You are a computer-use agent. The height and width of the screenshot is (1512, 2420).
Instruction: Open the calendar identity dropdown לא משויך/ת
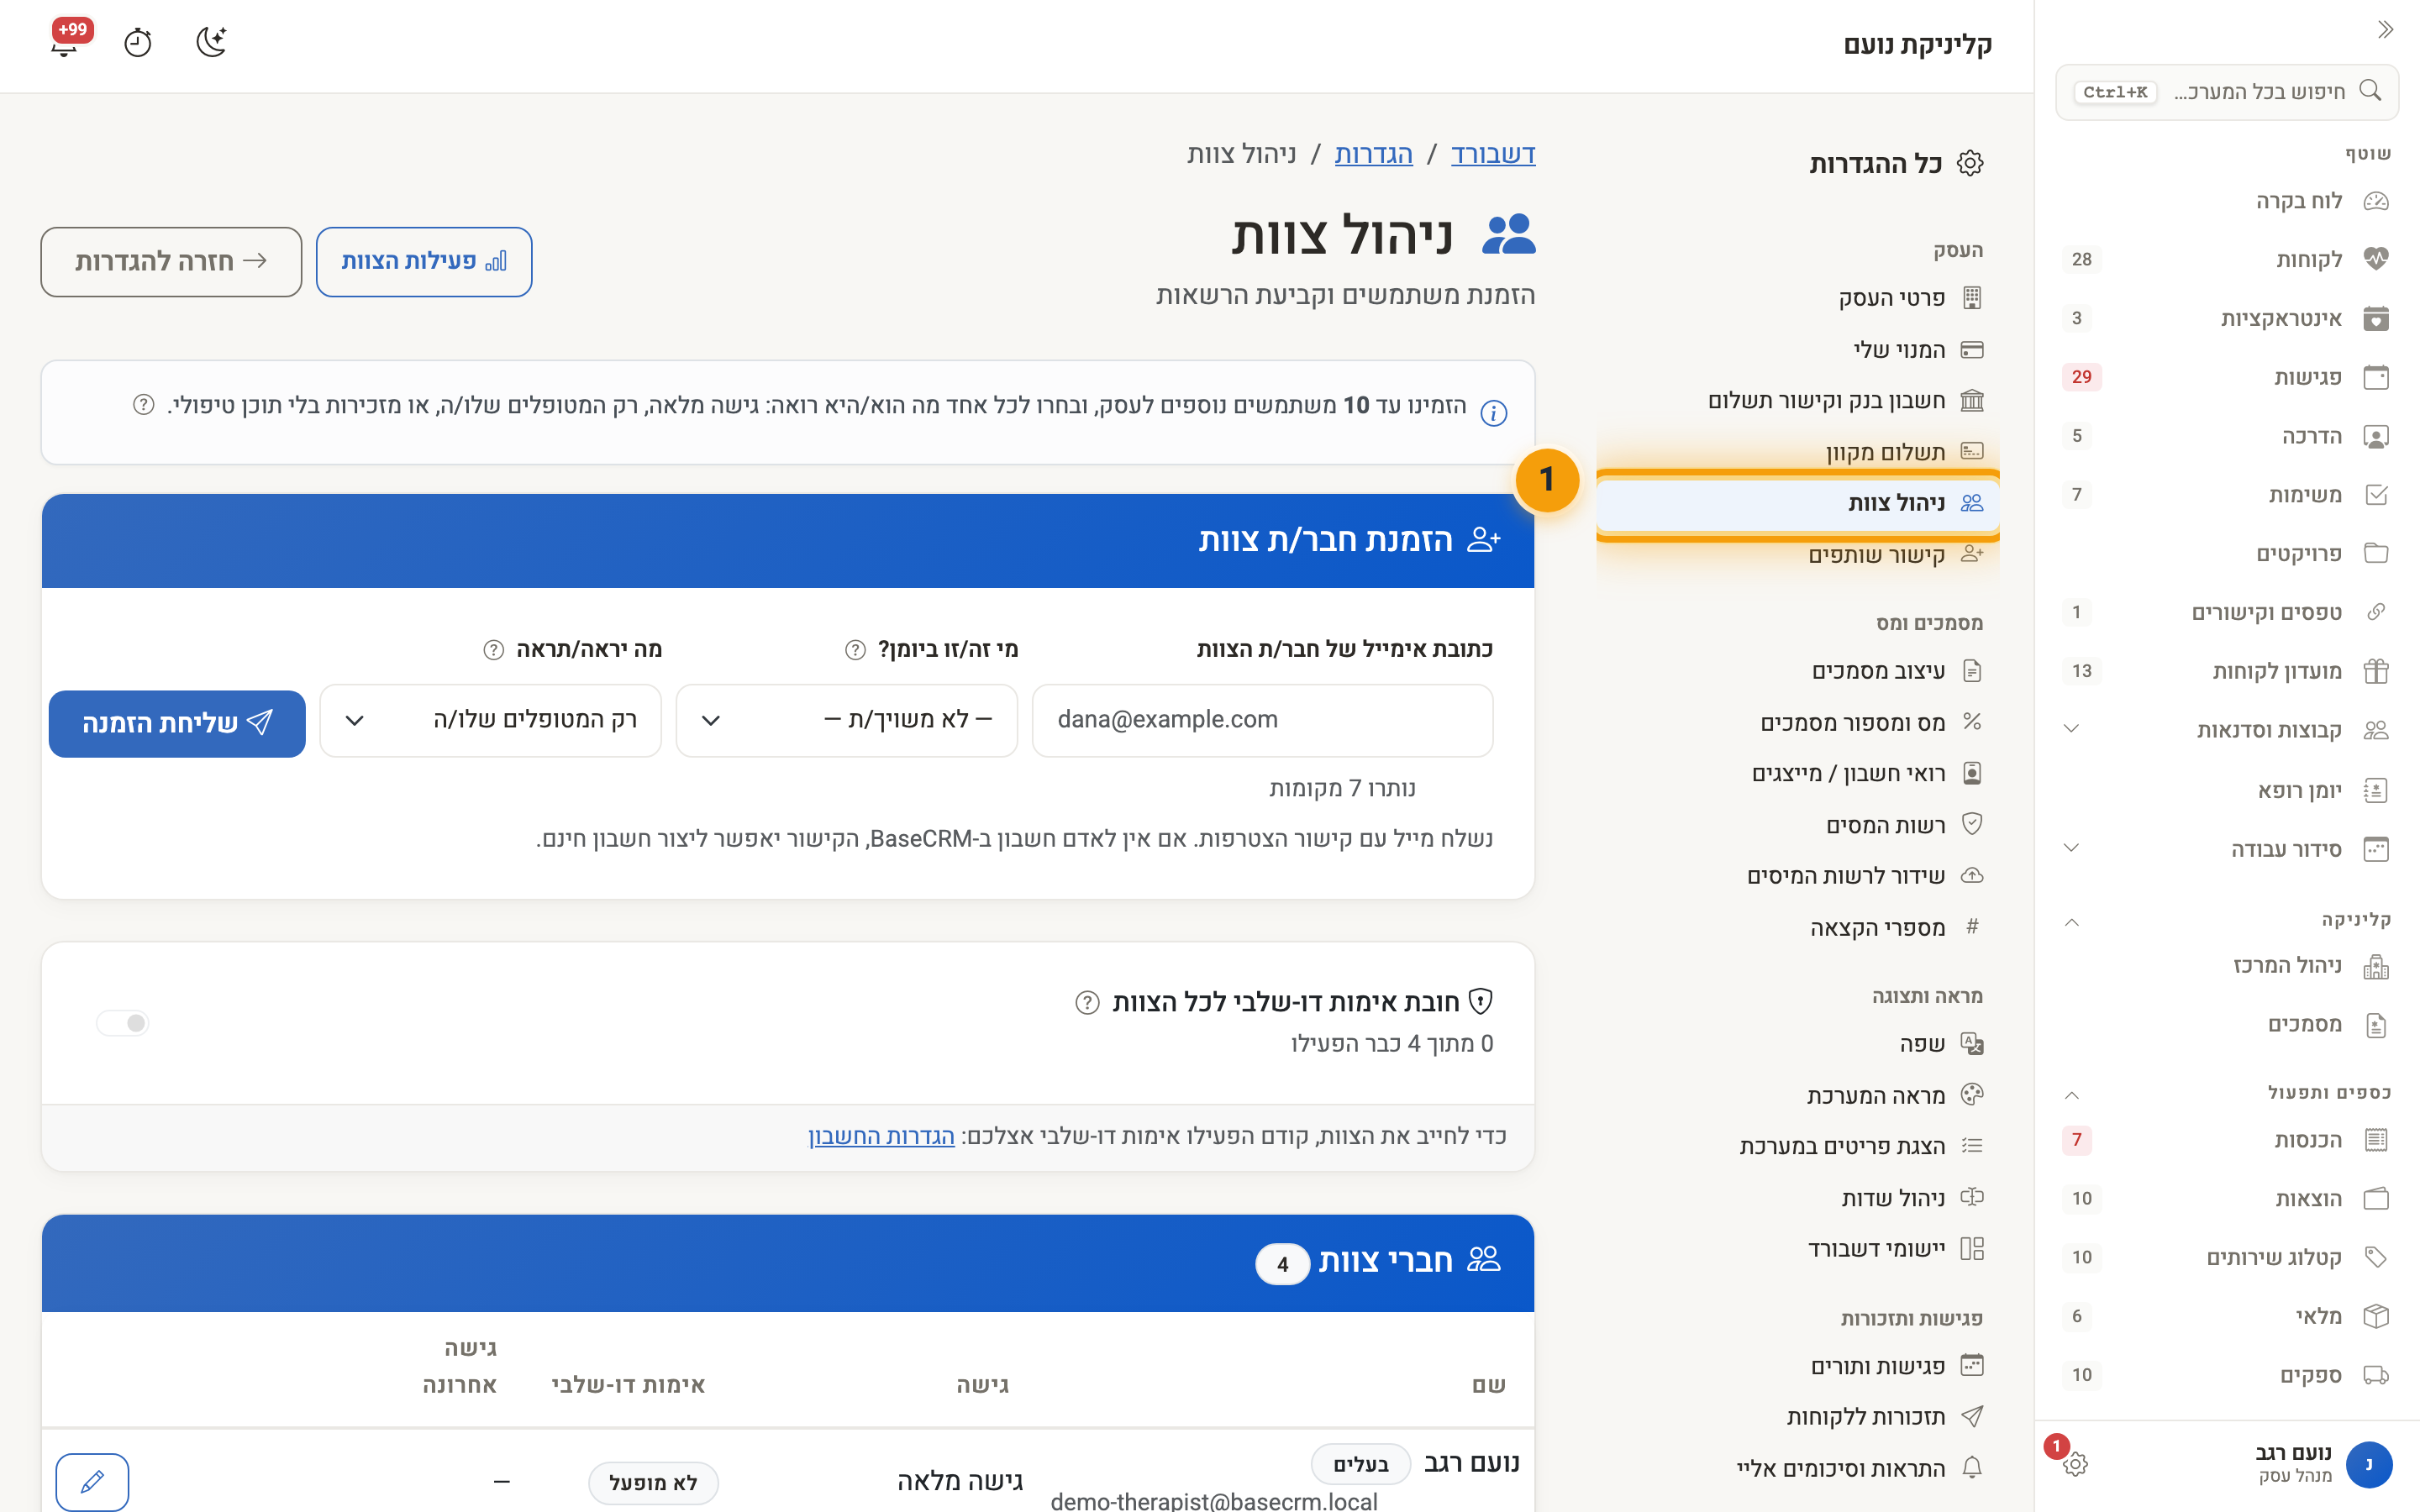point(847,720)
